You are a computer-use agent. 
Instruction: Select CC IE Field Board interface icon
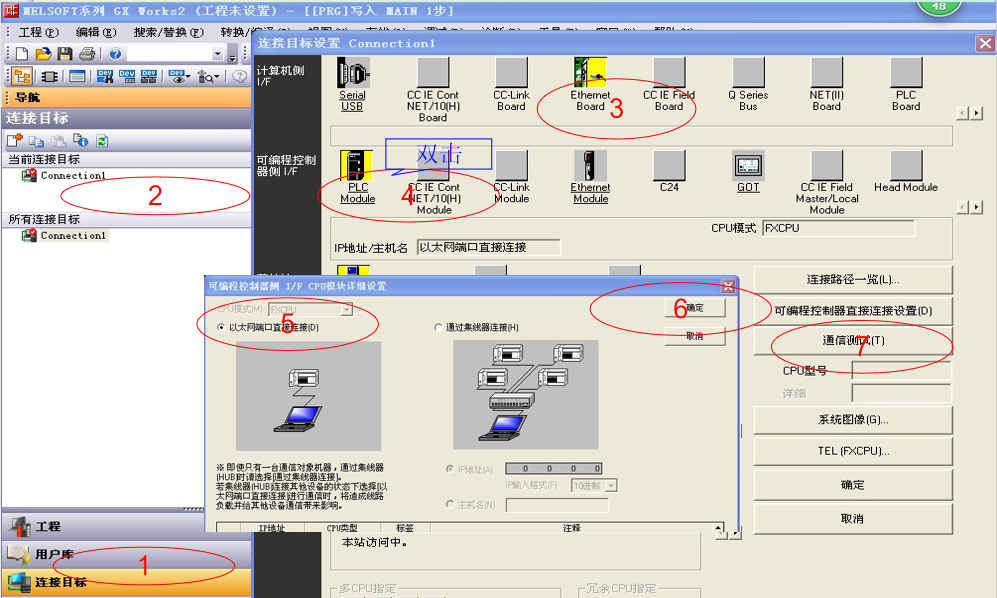click(x=669, y=85)
